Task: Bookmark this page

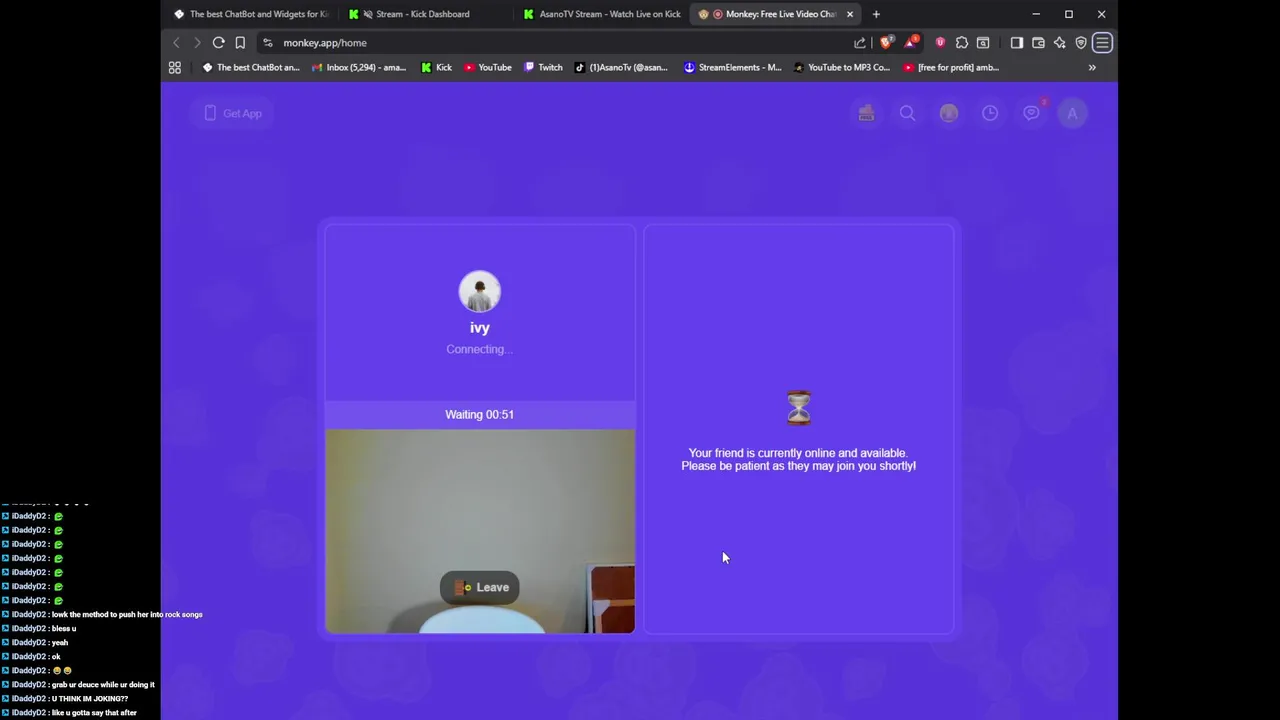Action: 240,43
